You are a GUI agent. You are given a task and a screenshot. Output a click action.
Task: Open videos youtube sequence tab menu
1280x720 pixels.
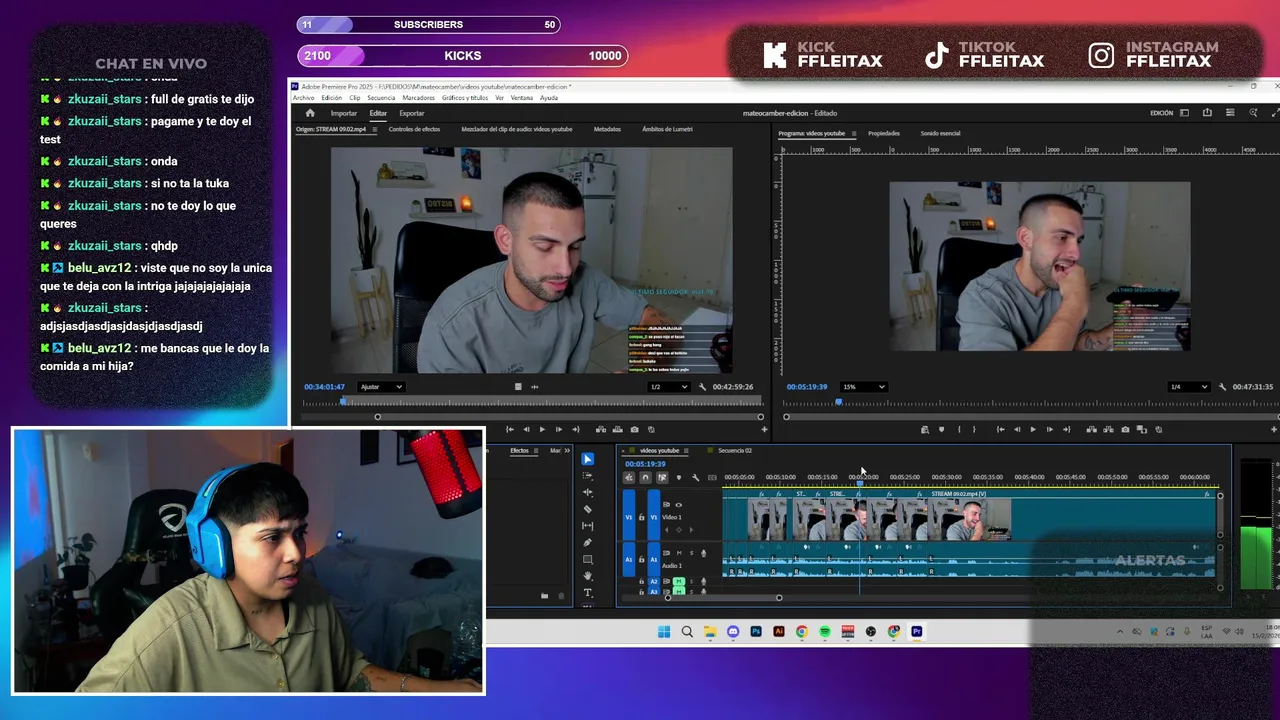coord(686,451)
